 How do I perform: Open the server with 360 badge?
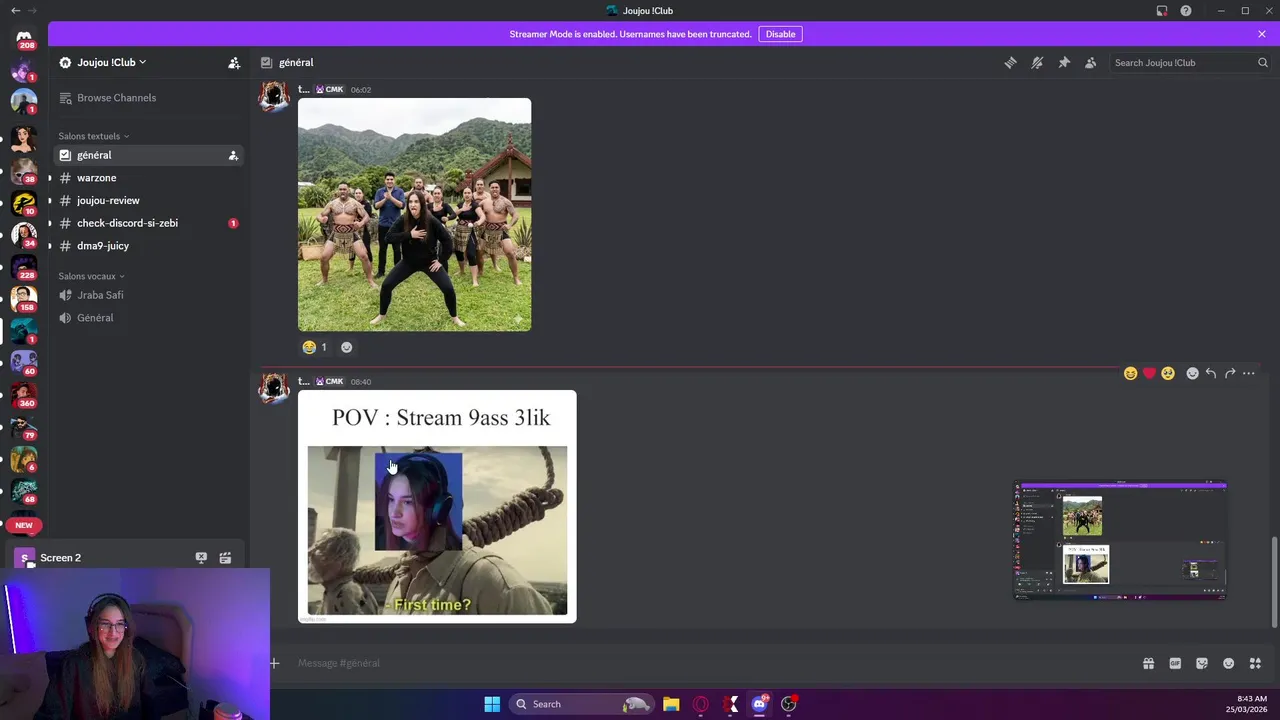click(x=24, y=394)
